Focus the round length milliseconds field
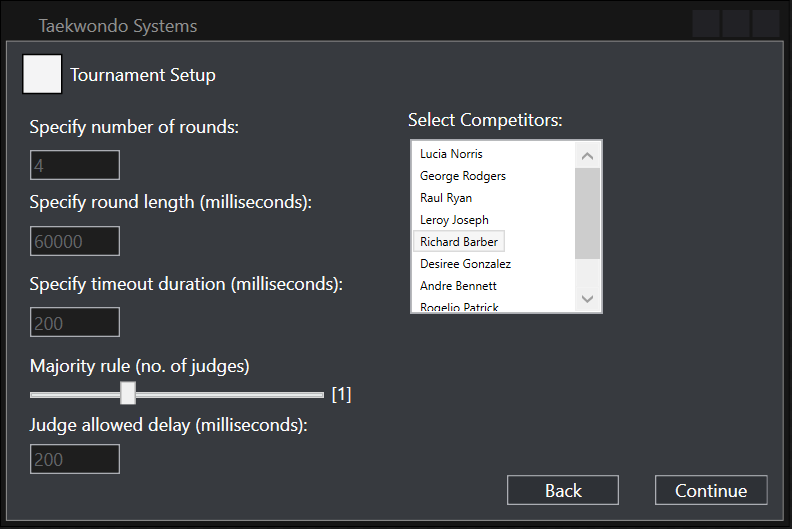The height and width of the screenshot is (529, 792). [x=75, y=241]
